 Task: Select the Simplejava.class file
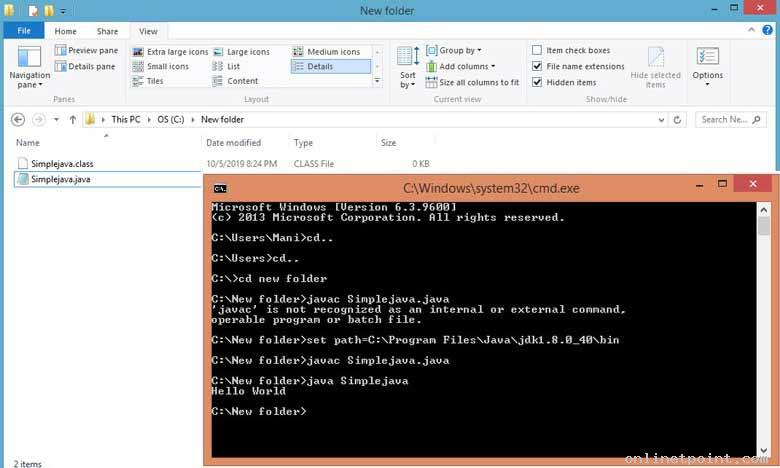(x=61, y=163)
